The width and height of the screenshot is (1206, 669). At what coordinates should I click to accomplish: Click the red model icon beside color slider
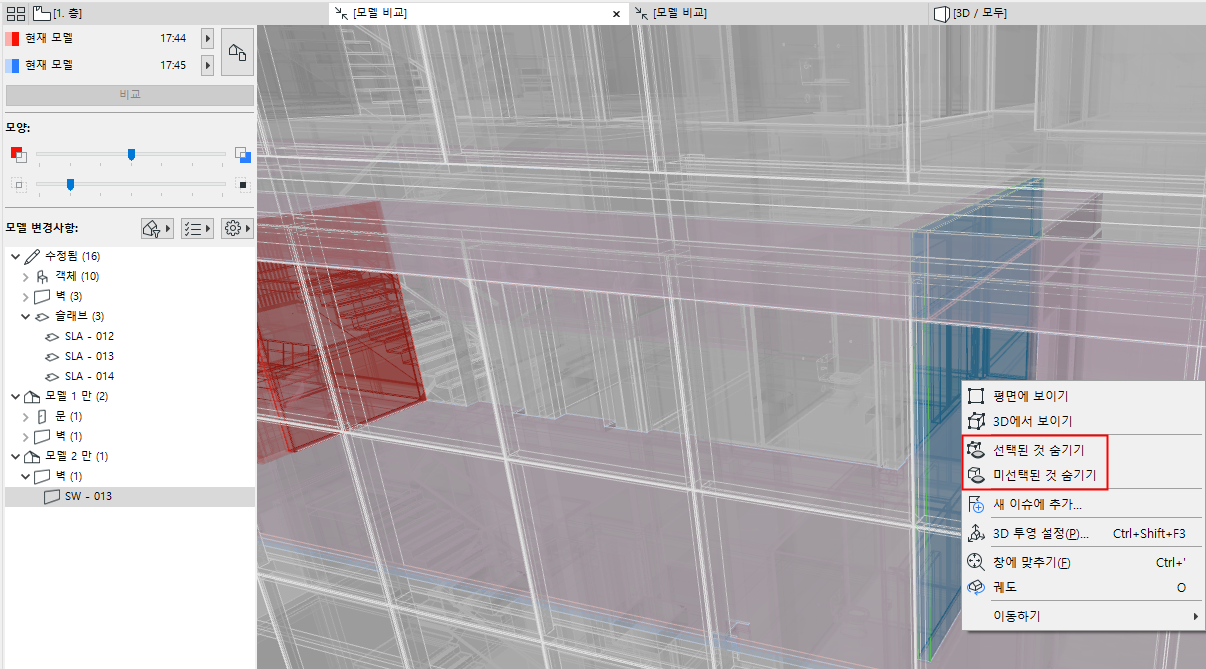(17, 154)
